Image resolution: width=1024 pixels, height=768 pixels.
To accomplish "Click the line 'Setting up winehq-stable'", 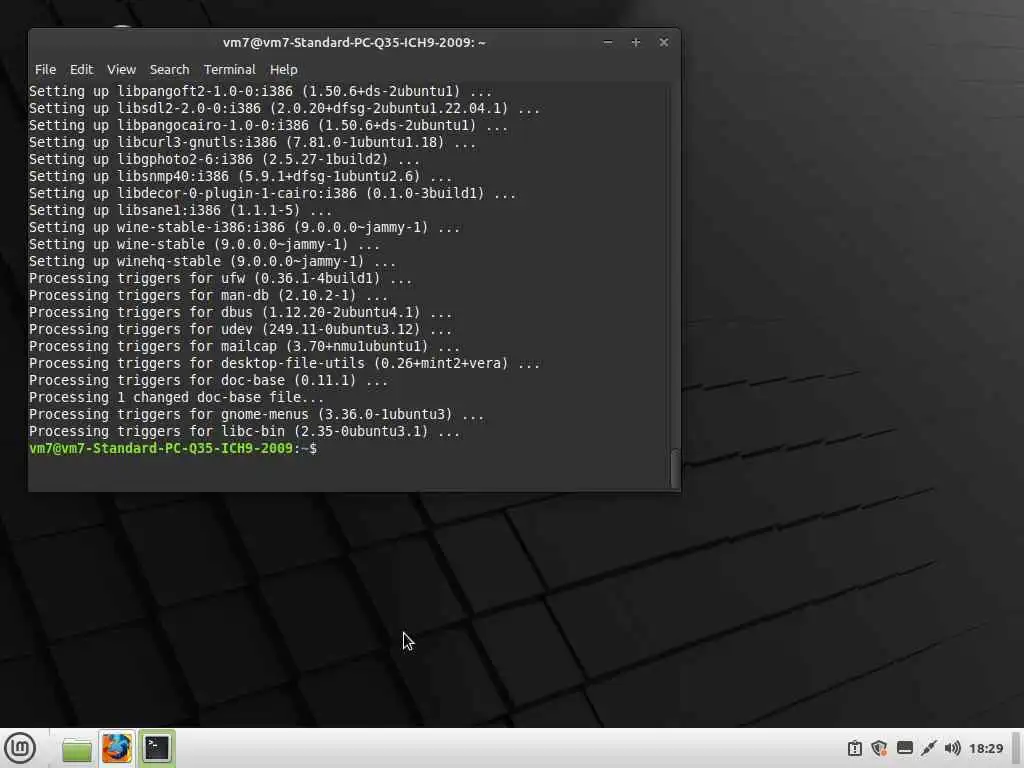I will coord(212,261).
